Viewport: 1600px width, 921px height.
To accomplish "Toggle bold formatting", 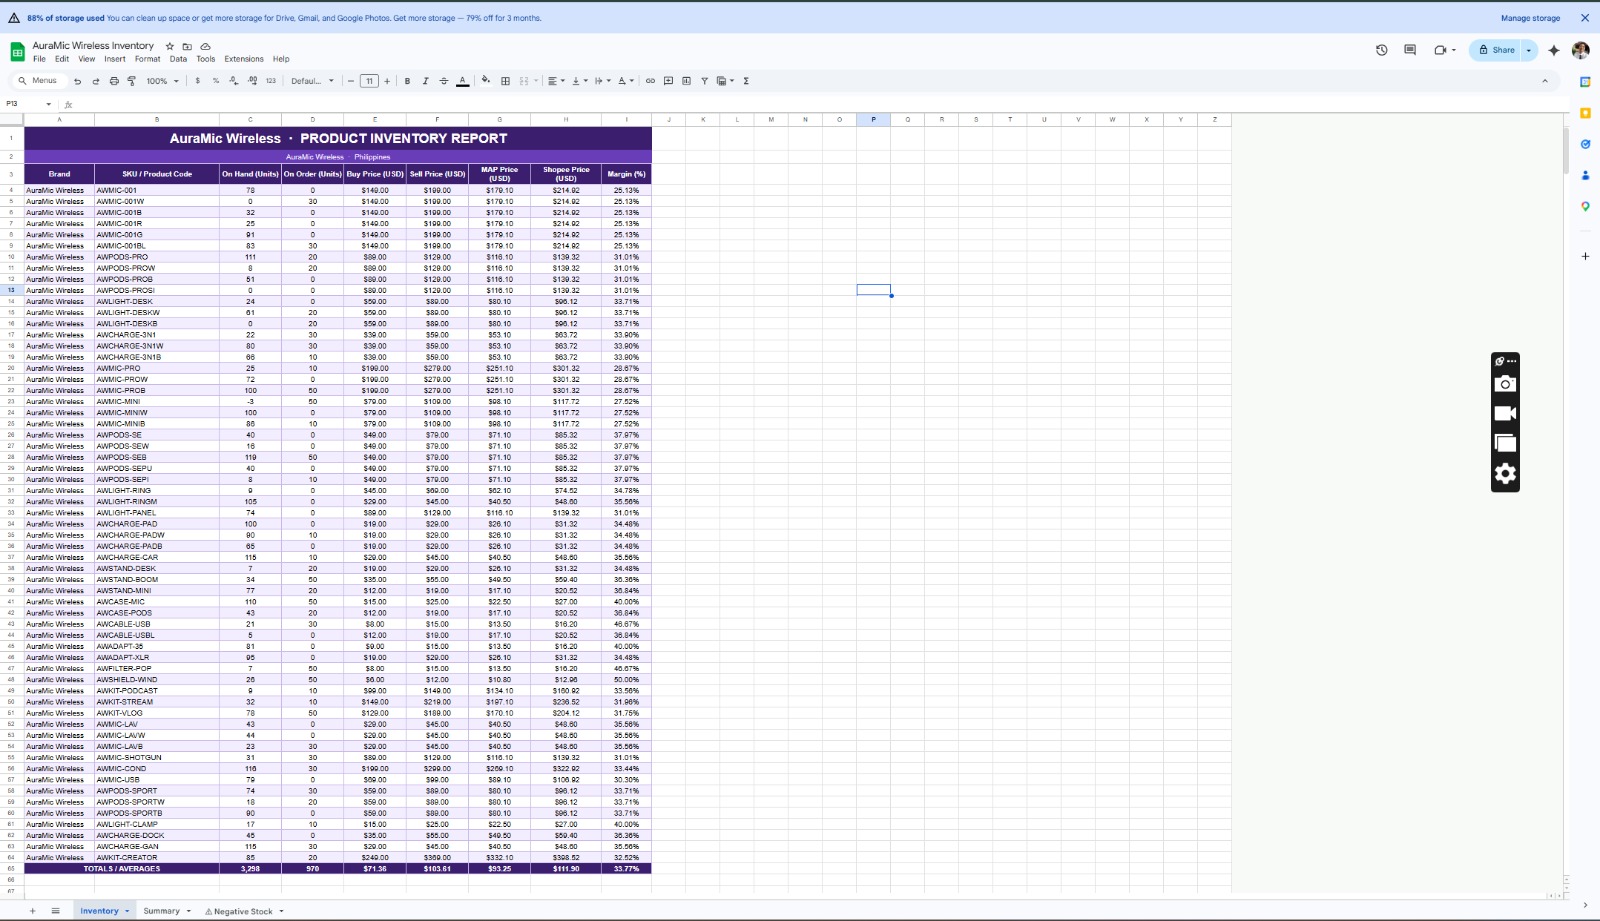I will (407, 81).
